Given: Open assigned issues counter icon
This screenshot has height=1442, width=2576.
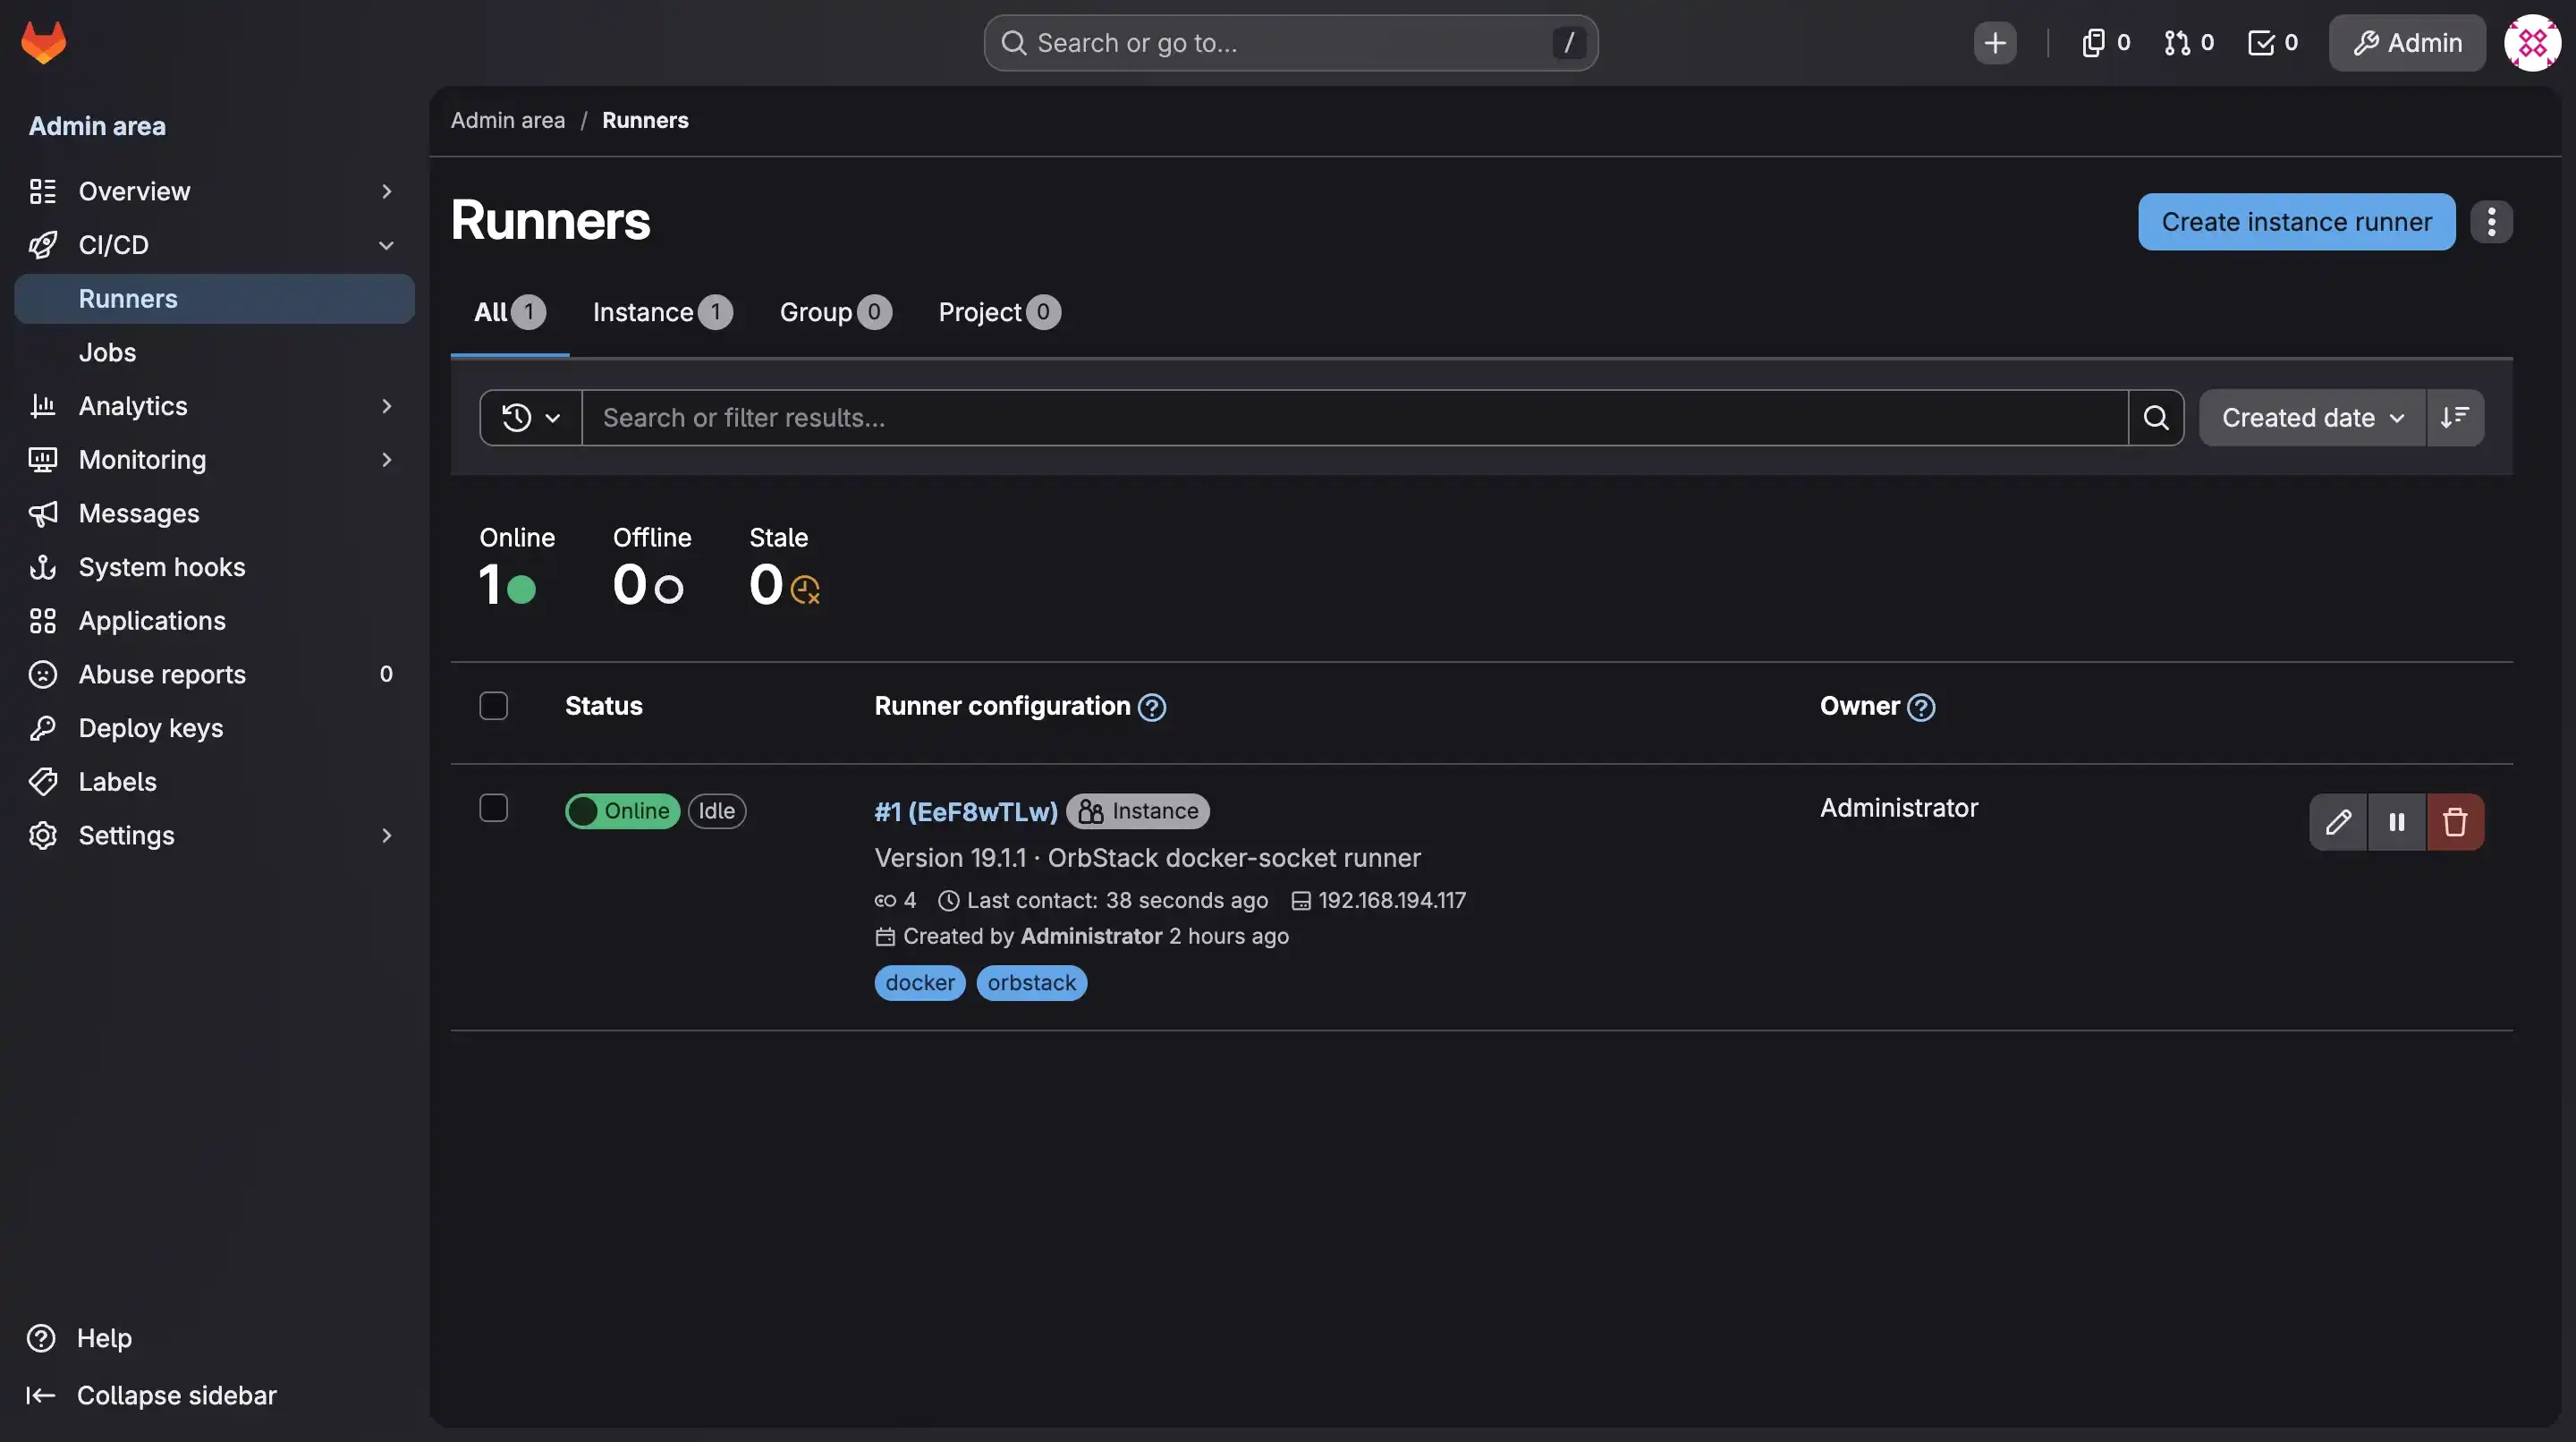Looking at the screenshot, I should coord(2105,43).
